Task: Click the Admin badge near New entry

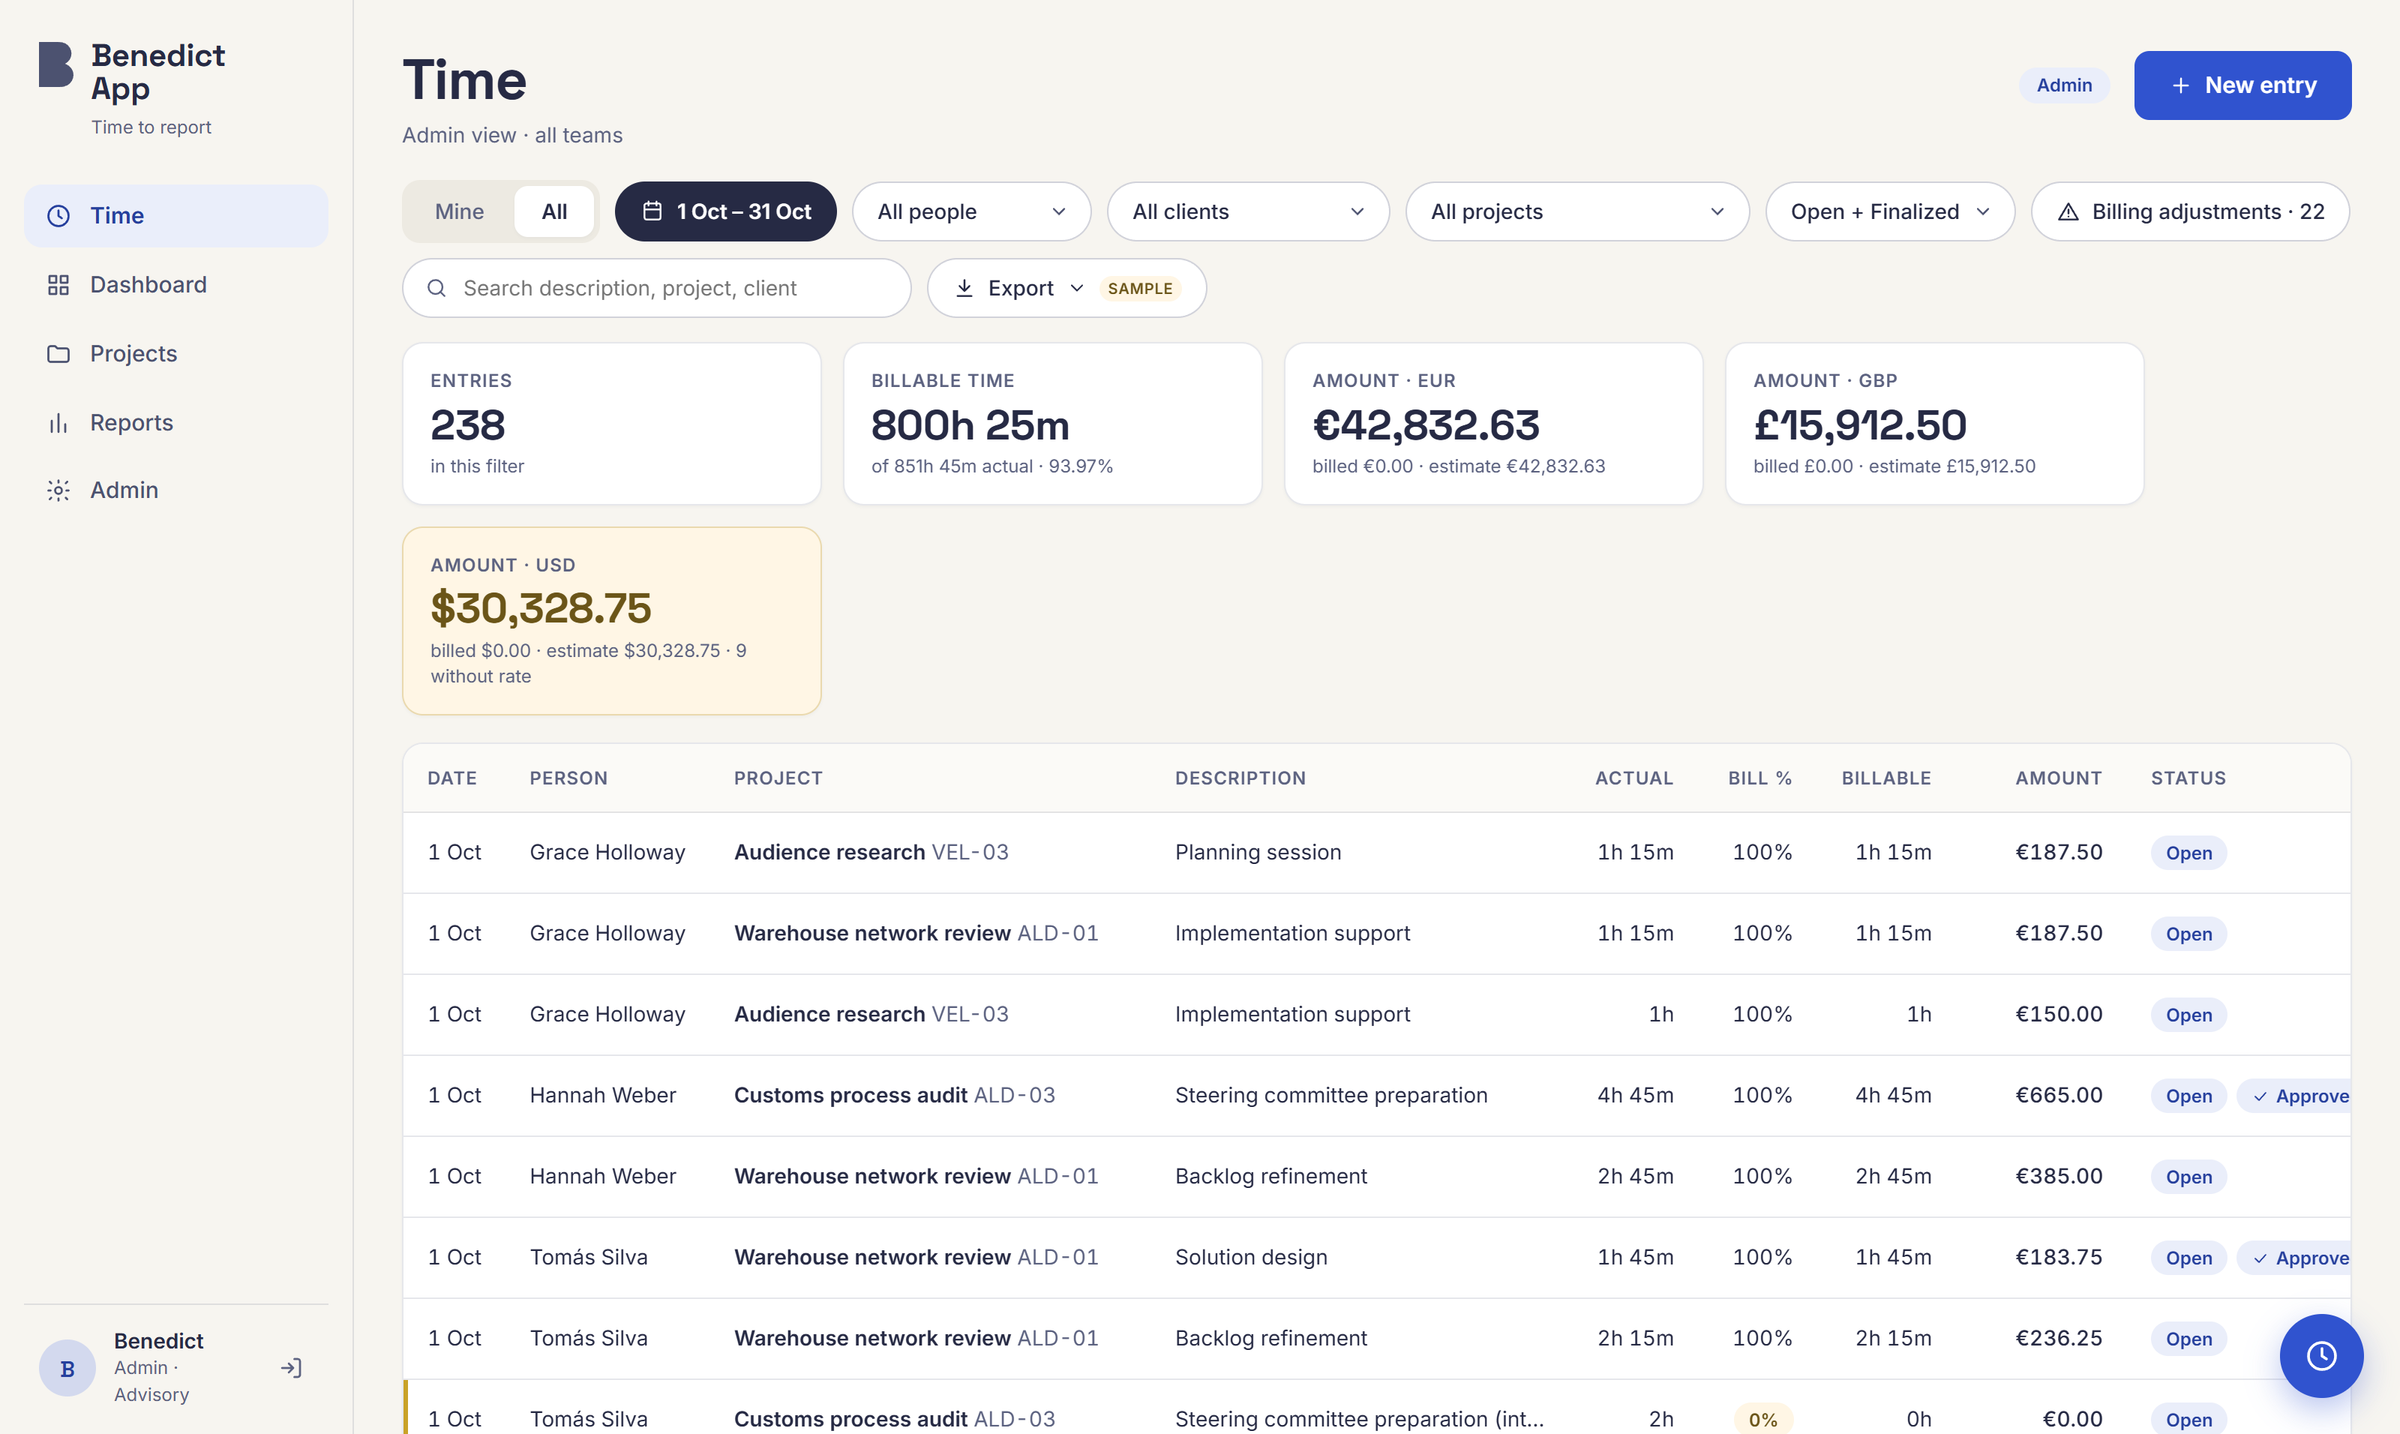Action: click(x=2064, y=86)
